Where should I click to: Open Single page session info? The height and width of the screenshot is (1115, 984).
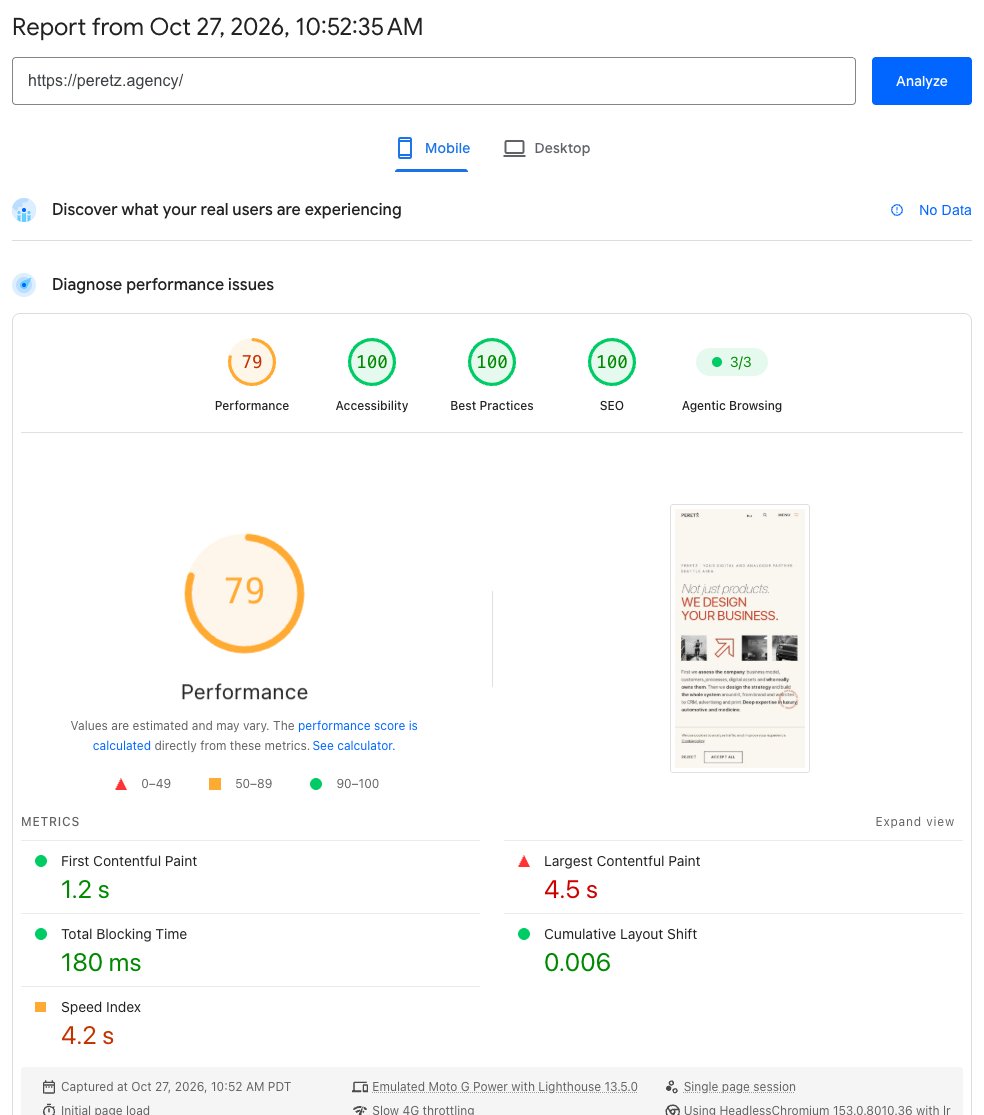(739, 1087)
